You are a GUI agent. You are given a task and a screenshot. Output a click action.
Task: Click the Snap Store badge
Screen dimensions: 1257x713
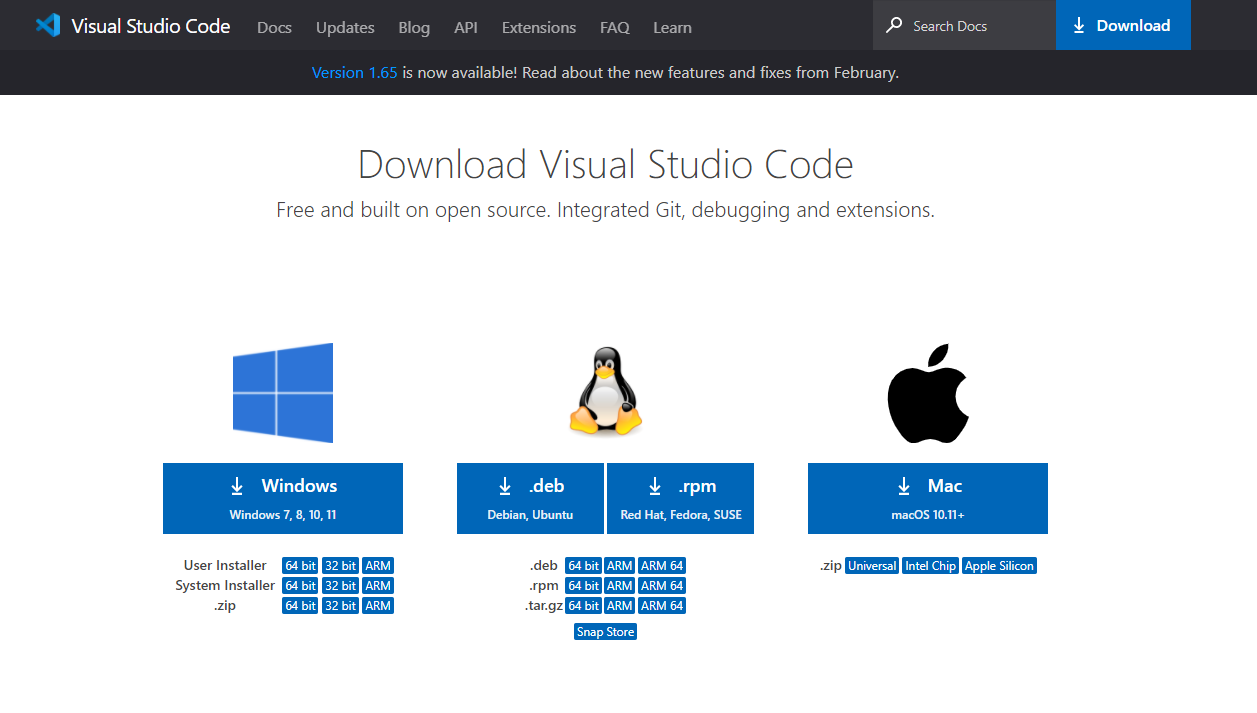coord(605,632)
